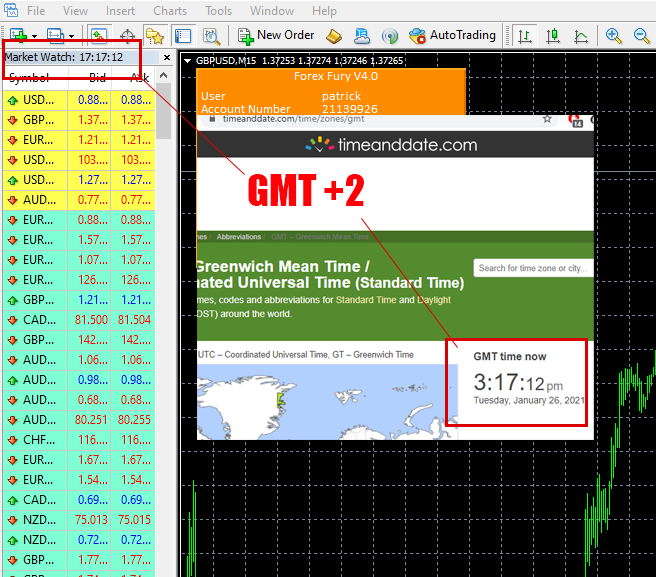Click ask price 80.255 in AUD row
The image size is (656, 577).
click(x=134, y=420)
